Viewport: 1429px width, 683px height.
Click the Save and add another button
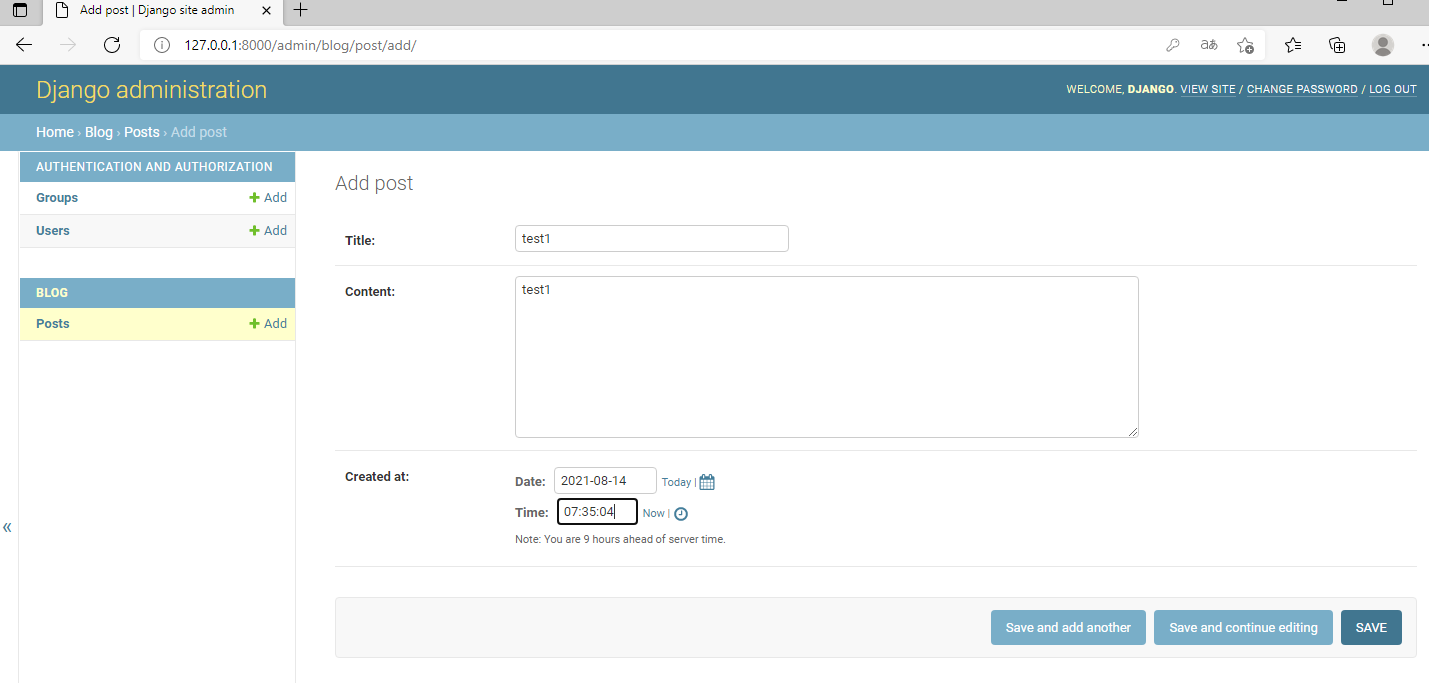(x=1068, y=628)
